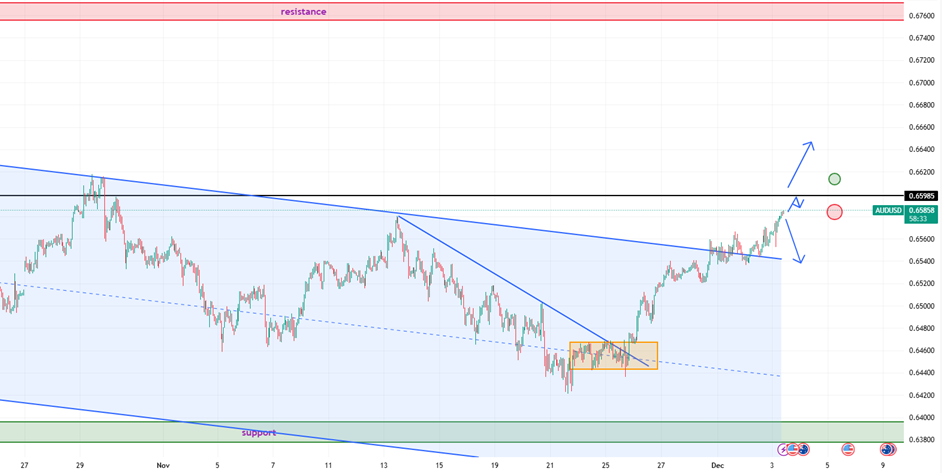Click the AUDUSD symbol label
The height and width of the screenshot is (473, 947).
coord(888,210)
